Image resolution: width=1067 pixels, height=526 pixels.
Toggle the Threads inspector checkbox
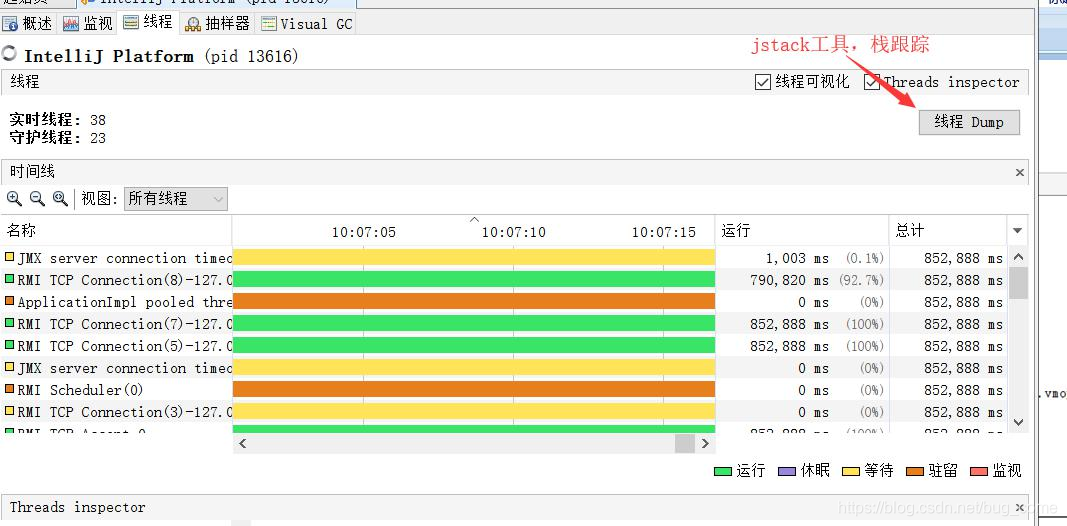(872, 82)
